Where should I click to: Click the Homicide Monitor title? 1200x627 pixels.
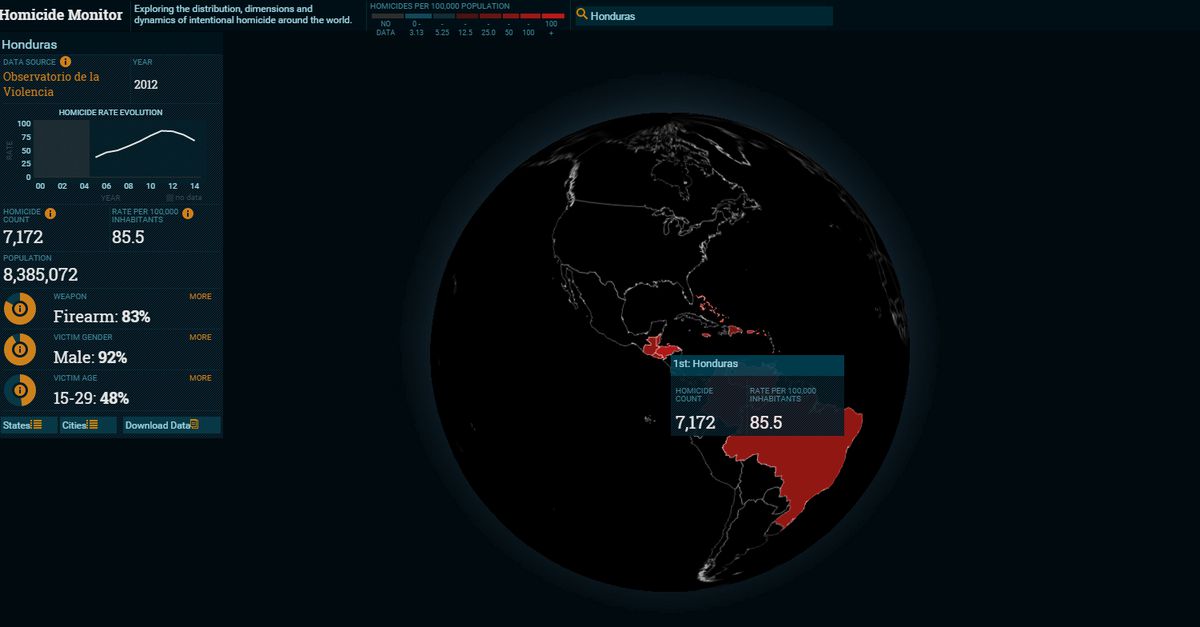(62, 15)
